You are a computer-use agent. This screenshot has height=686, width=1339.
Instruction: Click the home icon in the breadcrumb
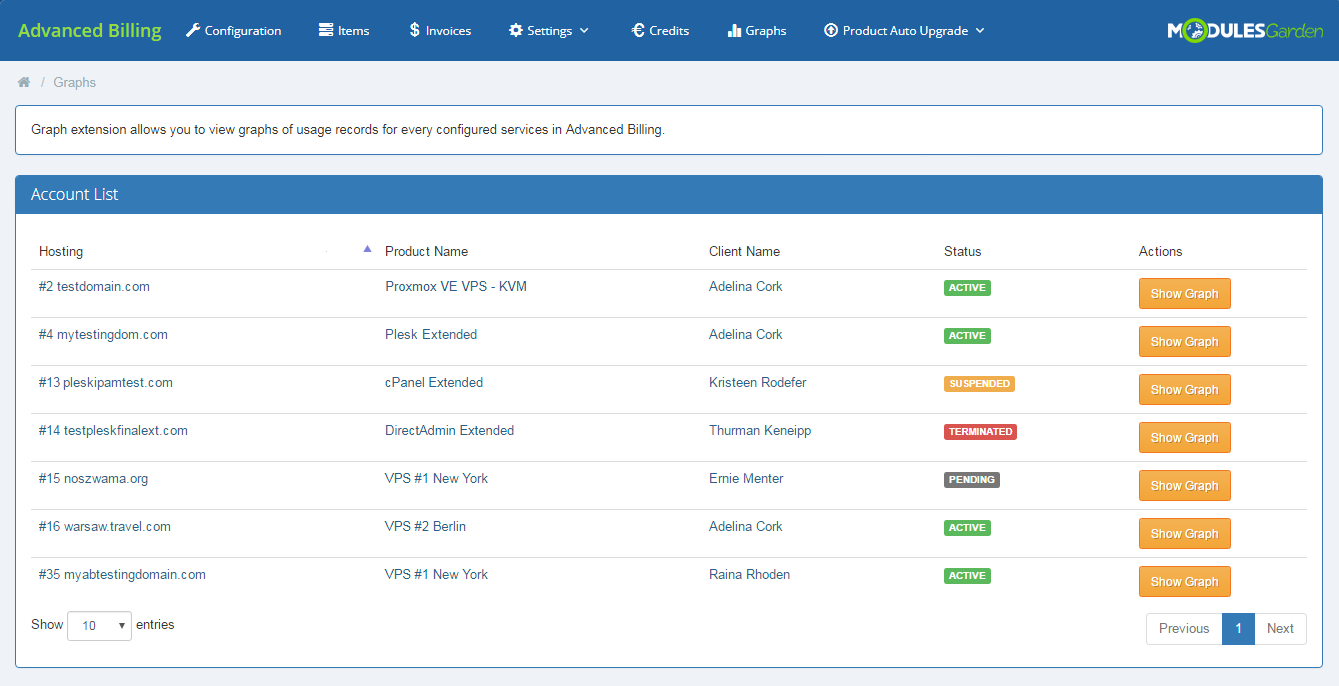[23, 81]
